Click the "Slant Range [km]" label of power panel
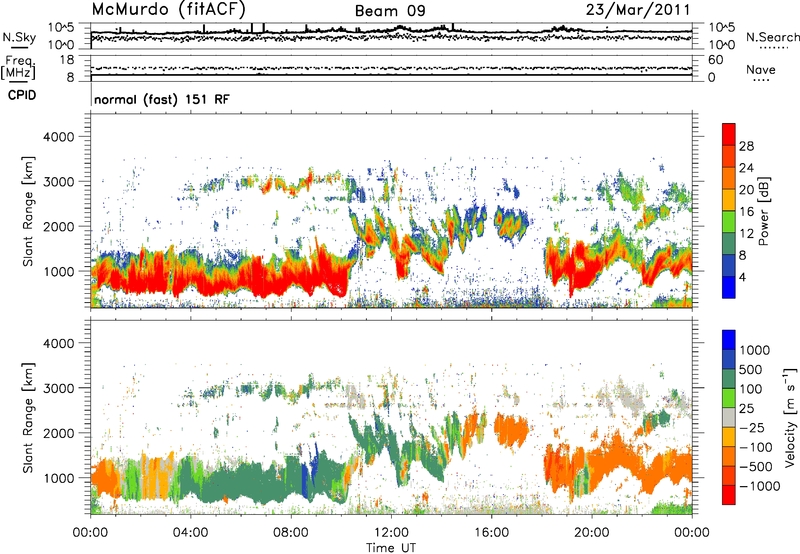Viewport: 800px width, 554px height. coord(28,211)
